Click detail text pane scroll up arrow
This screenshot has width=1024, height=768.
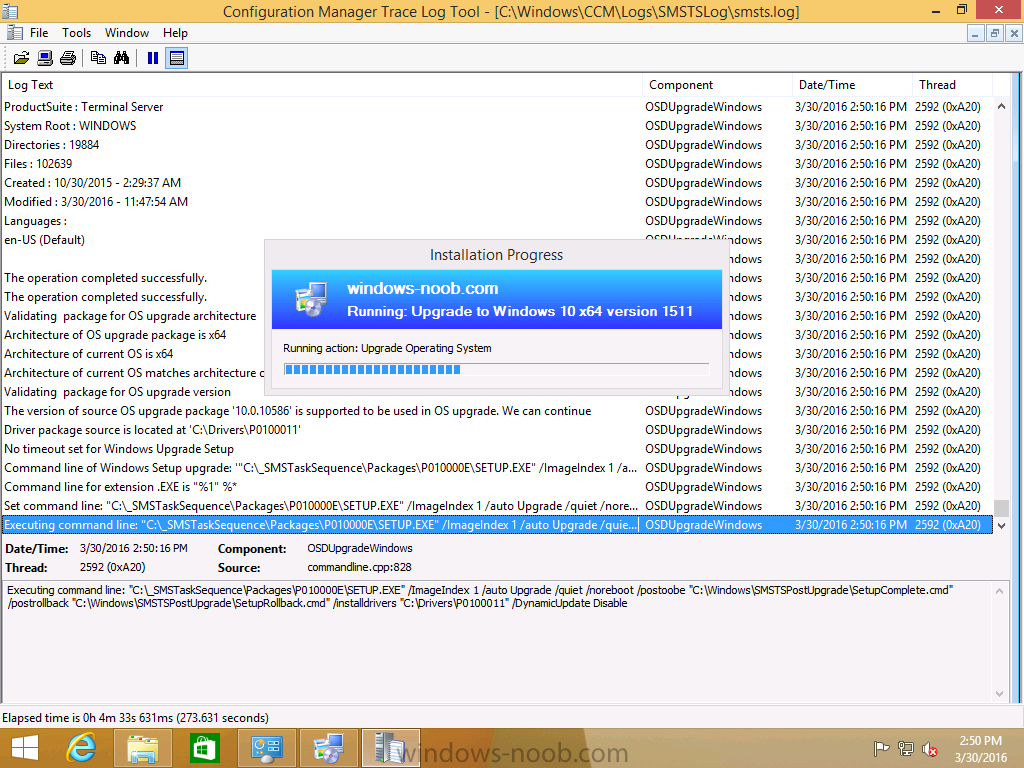999,591
